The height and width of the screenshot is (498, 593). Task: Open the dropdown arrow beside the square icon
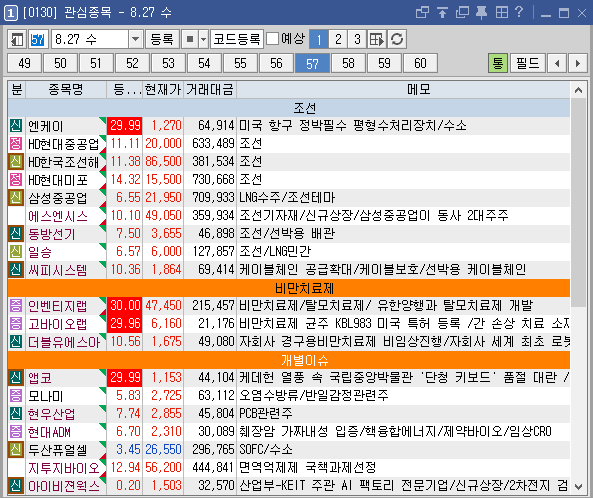[204, 39]
